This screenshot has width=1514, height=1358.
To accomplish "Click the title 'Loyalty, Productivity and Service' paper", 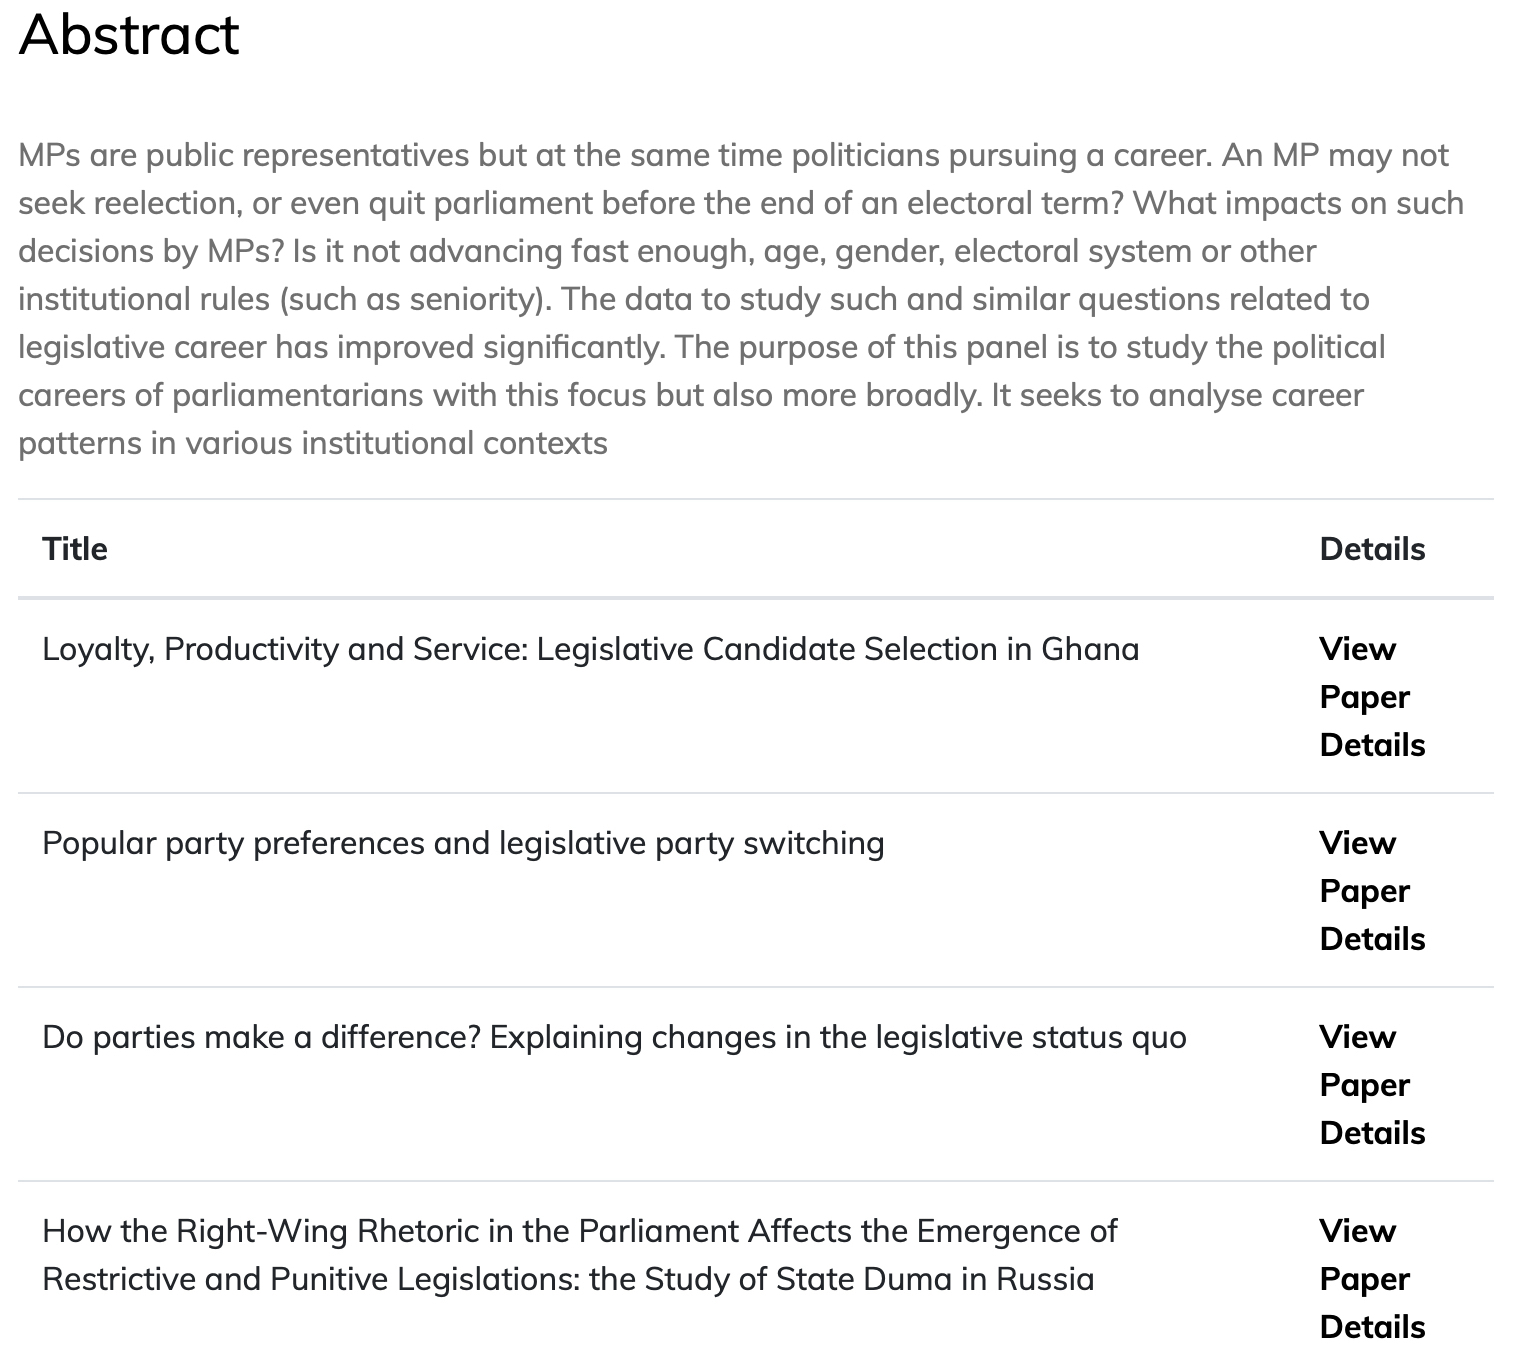I will (590, 649).
